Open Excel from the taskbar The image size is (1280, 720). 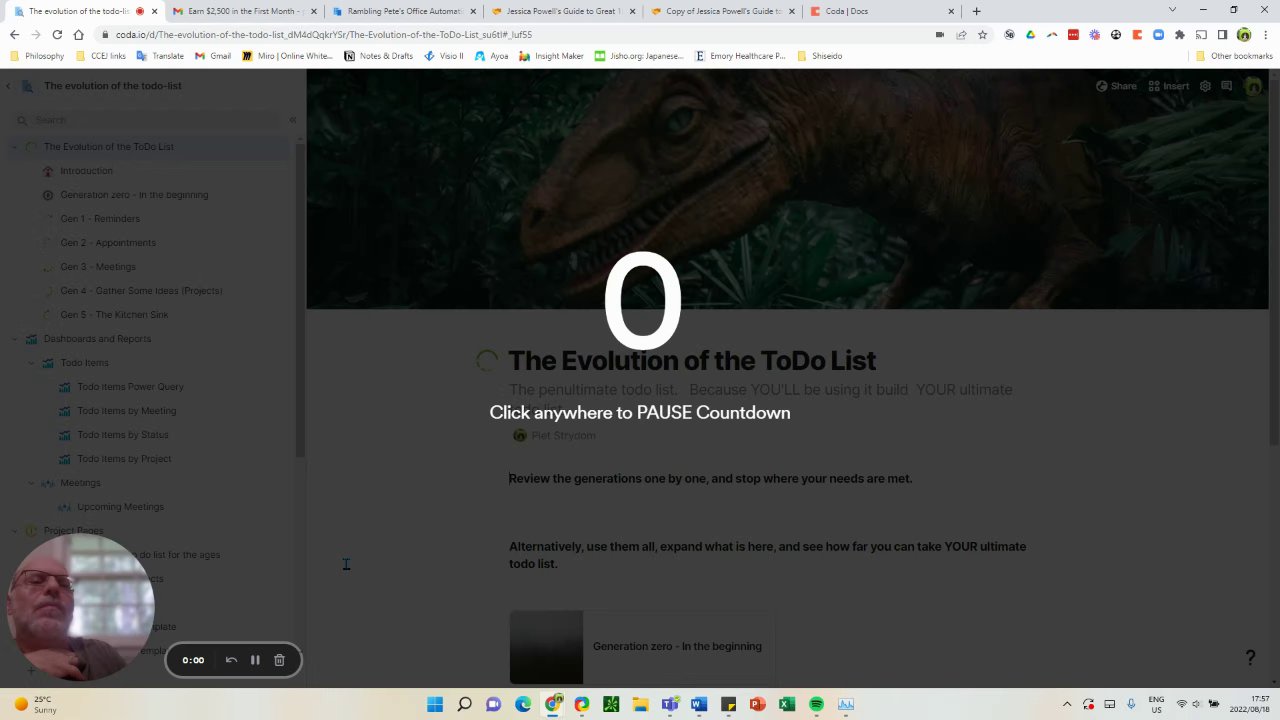tap(787, 704)
